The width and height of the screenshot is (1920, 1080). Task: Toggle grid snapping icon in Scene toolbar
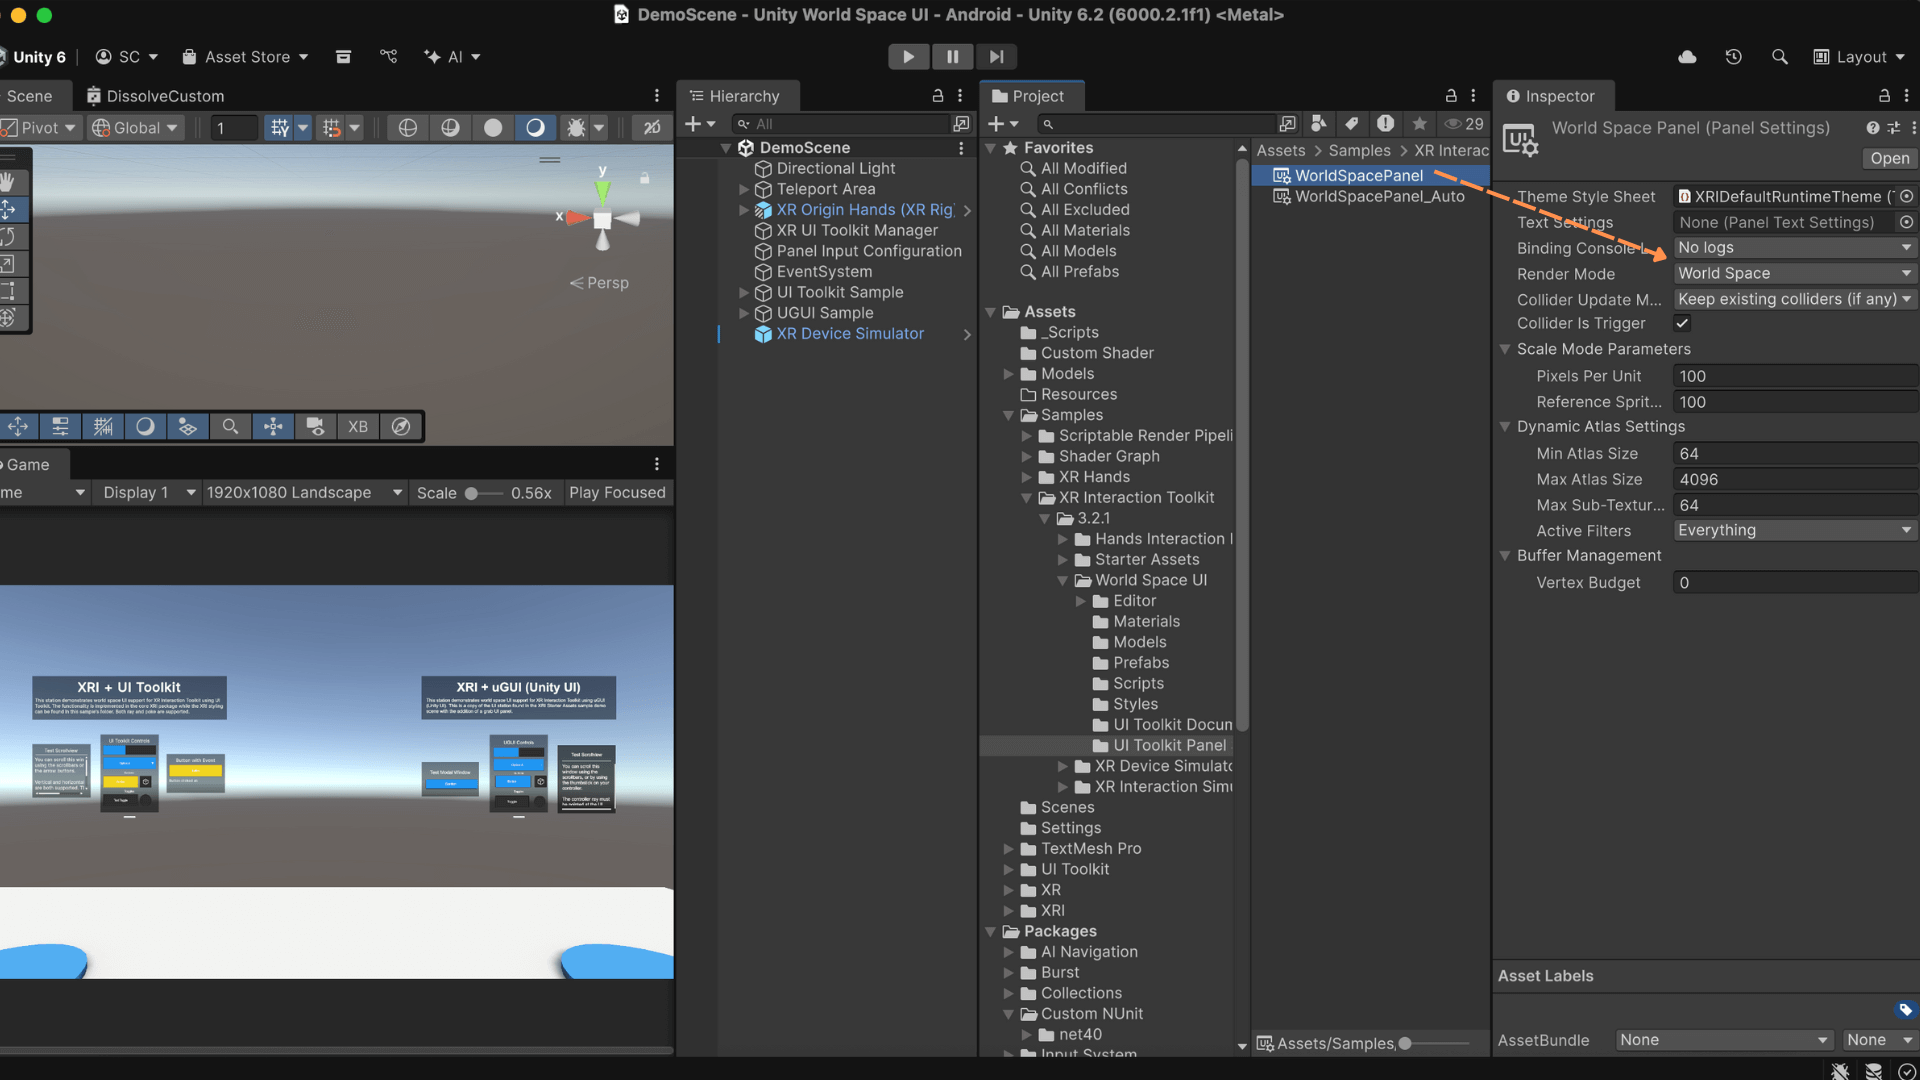click(279, 127)
